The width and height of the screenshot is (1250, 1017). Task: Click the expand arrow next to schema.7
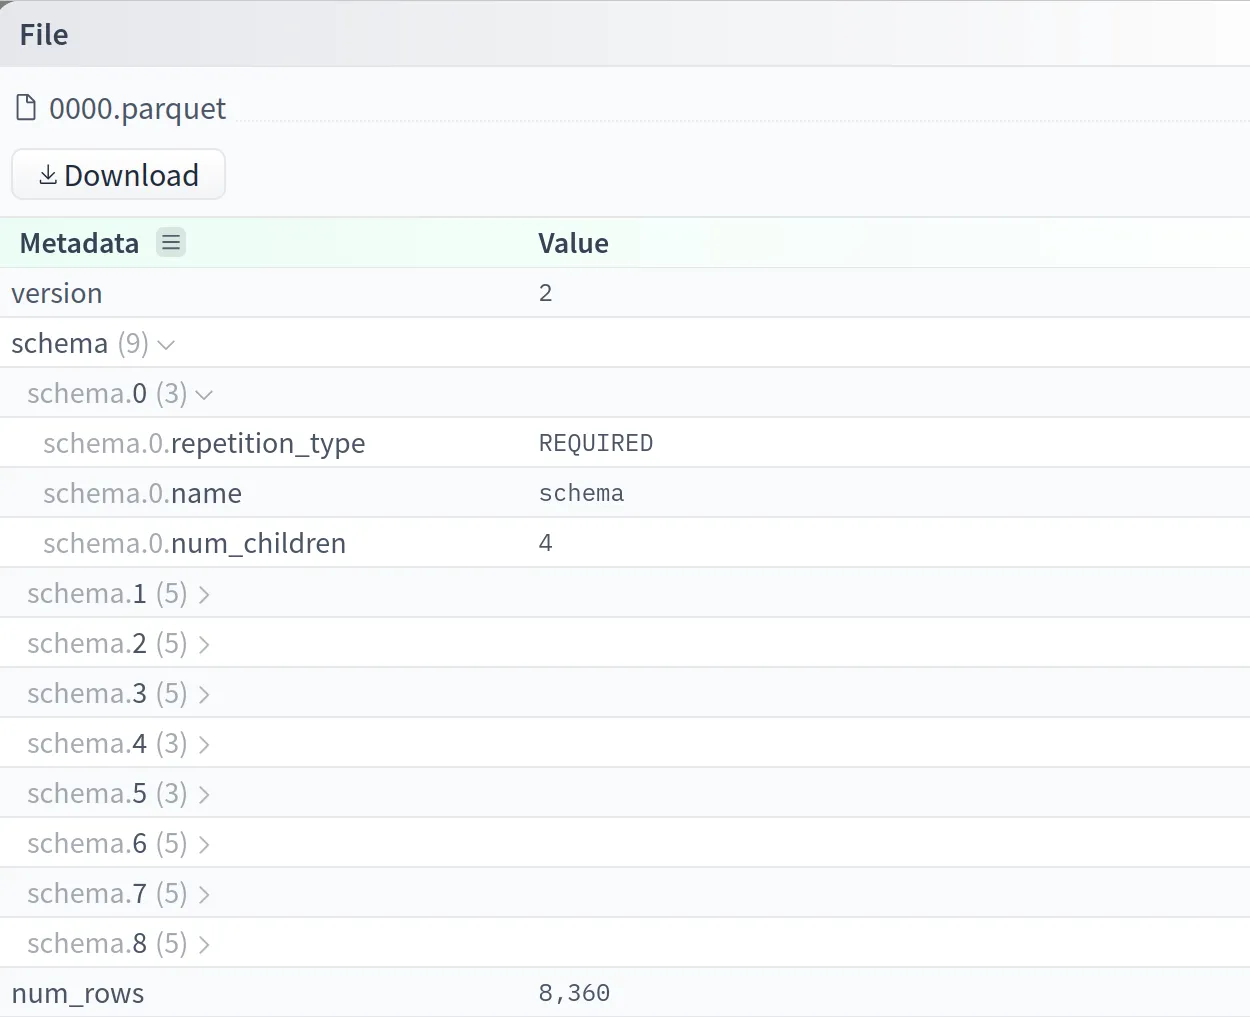pos(204,894)
